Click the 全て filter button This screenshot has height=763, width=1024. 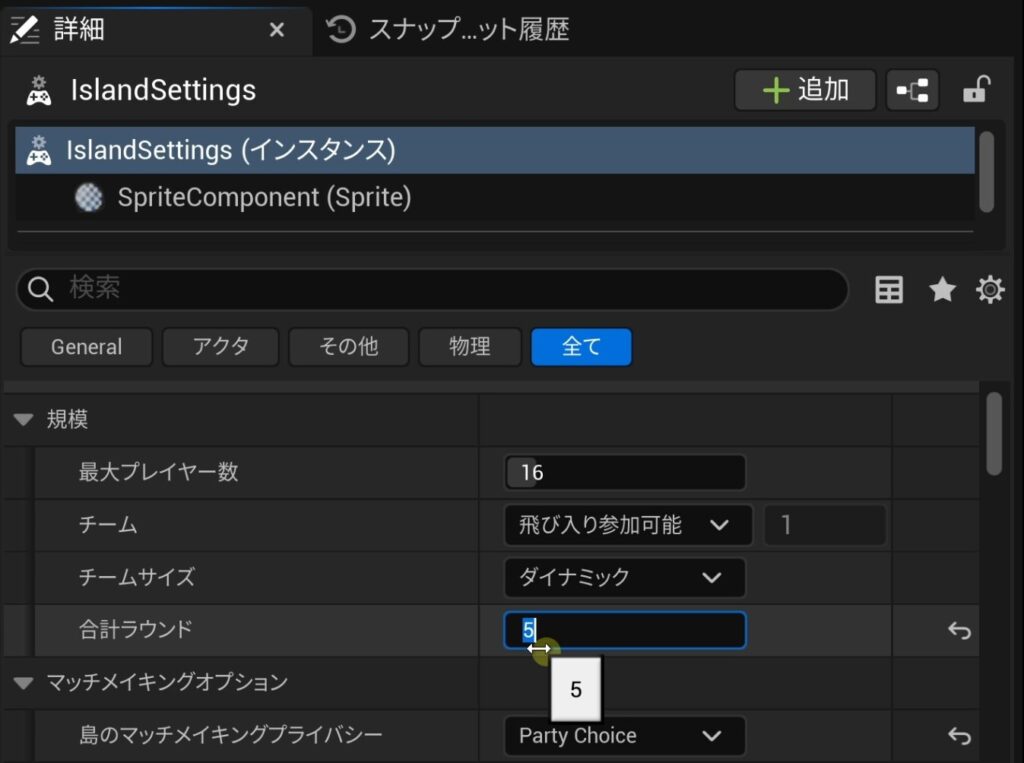click(581, 347)
